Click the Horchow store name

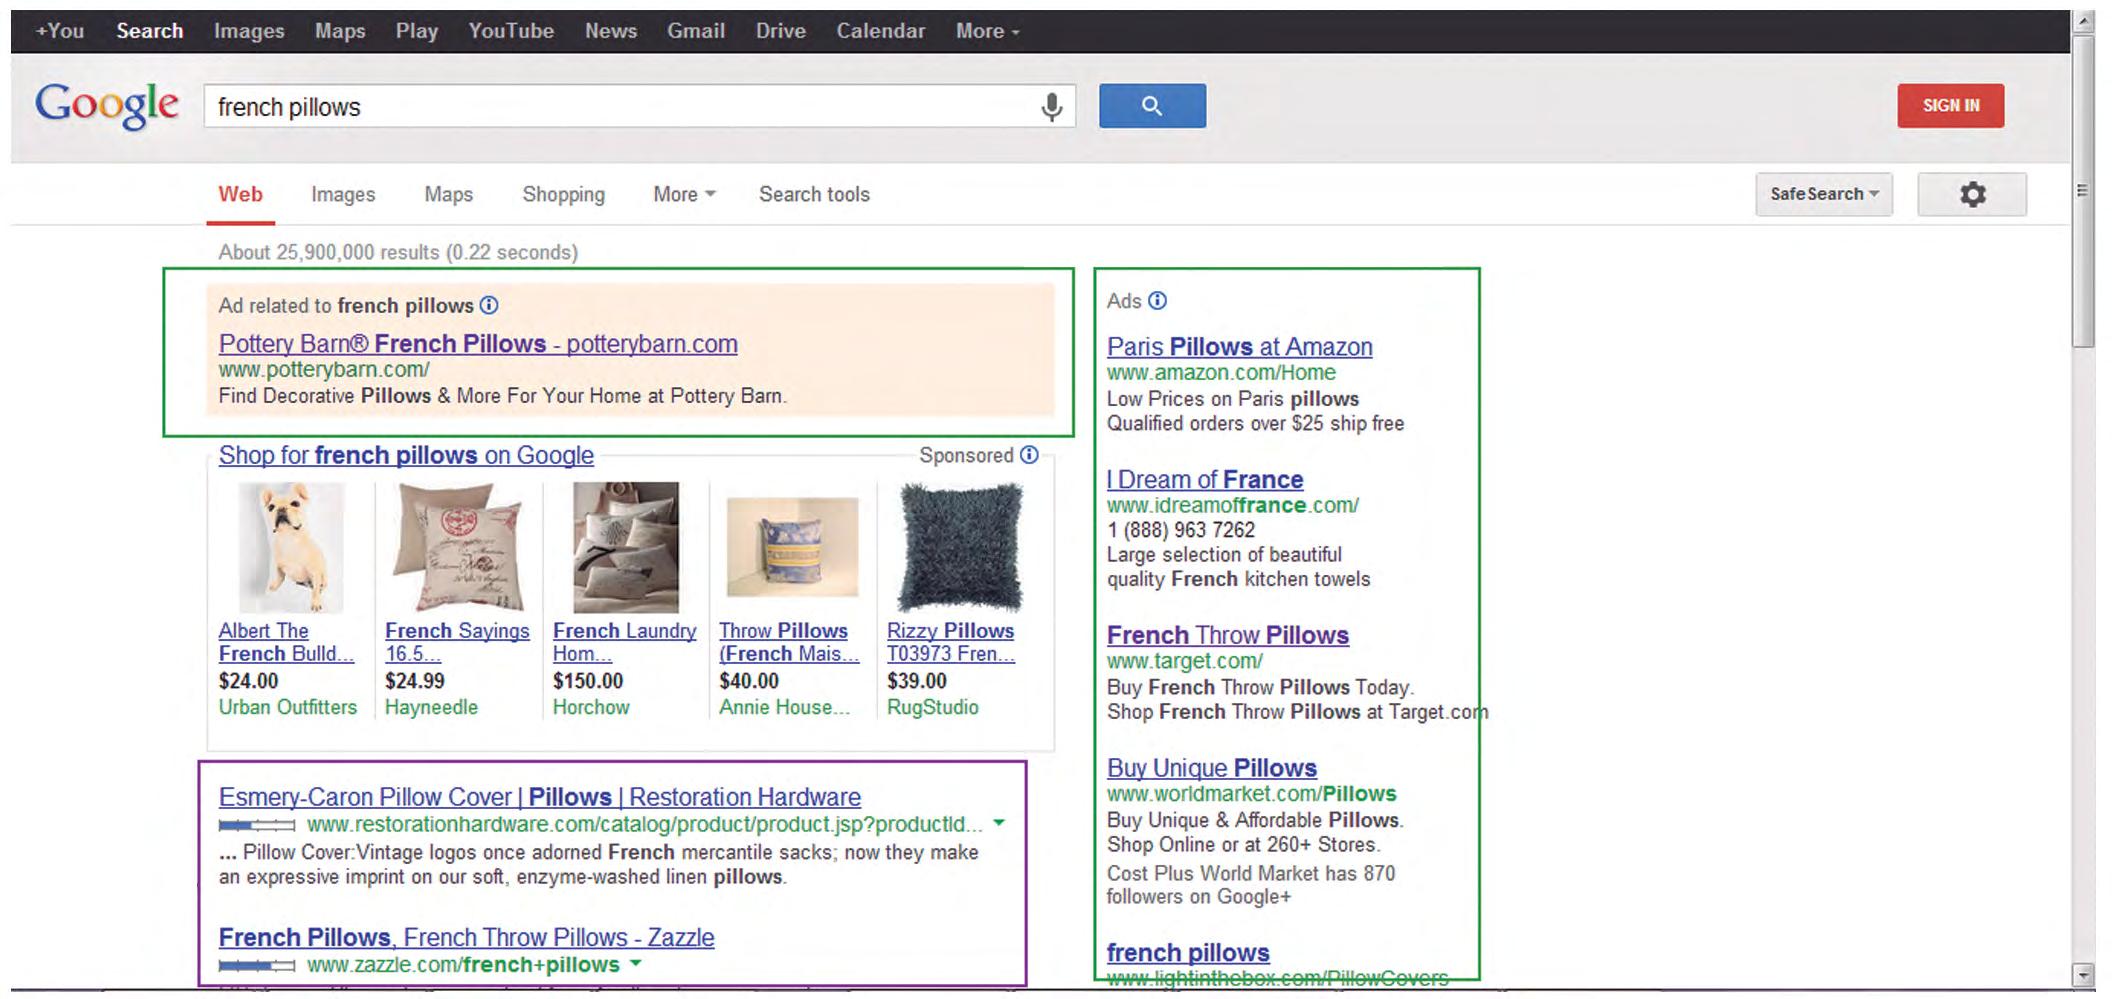point(591,707)
